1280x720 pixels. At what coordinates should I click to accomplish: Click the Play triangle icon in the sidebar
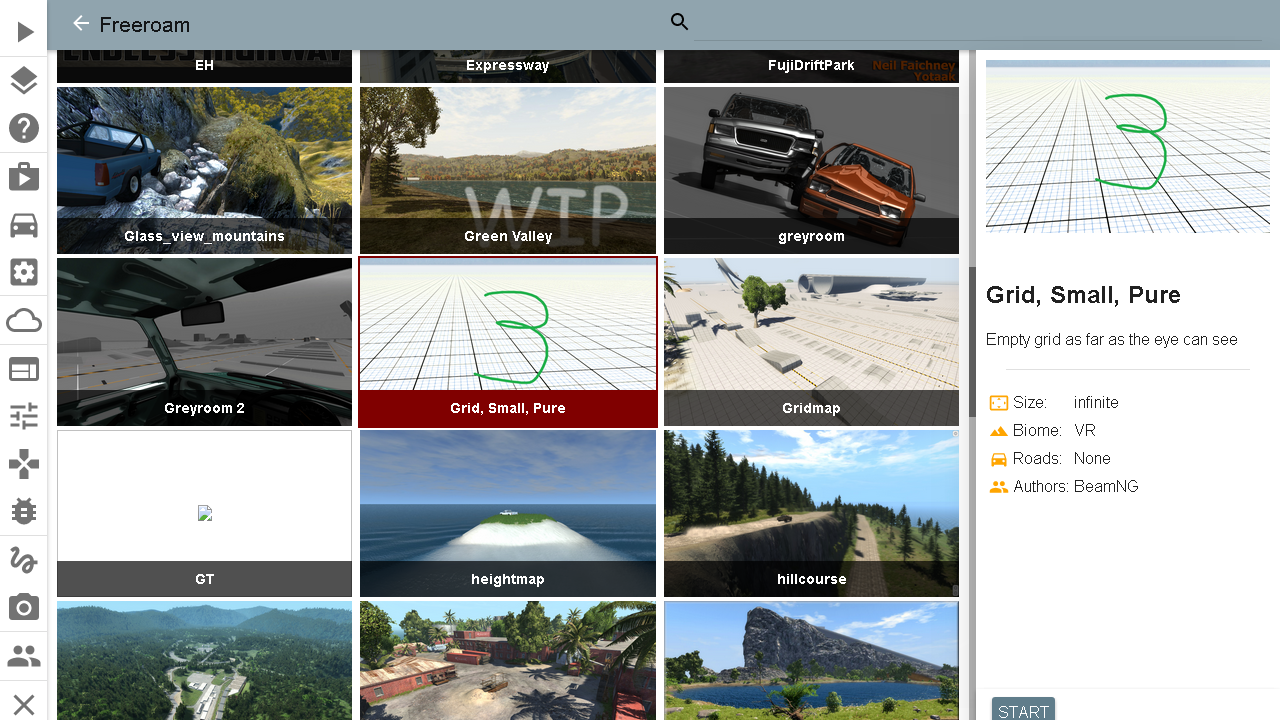click(x=24, y=33)
